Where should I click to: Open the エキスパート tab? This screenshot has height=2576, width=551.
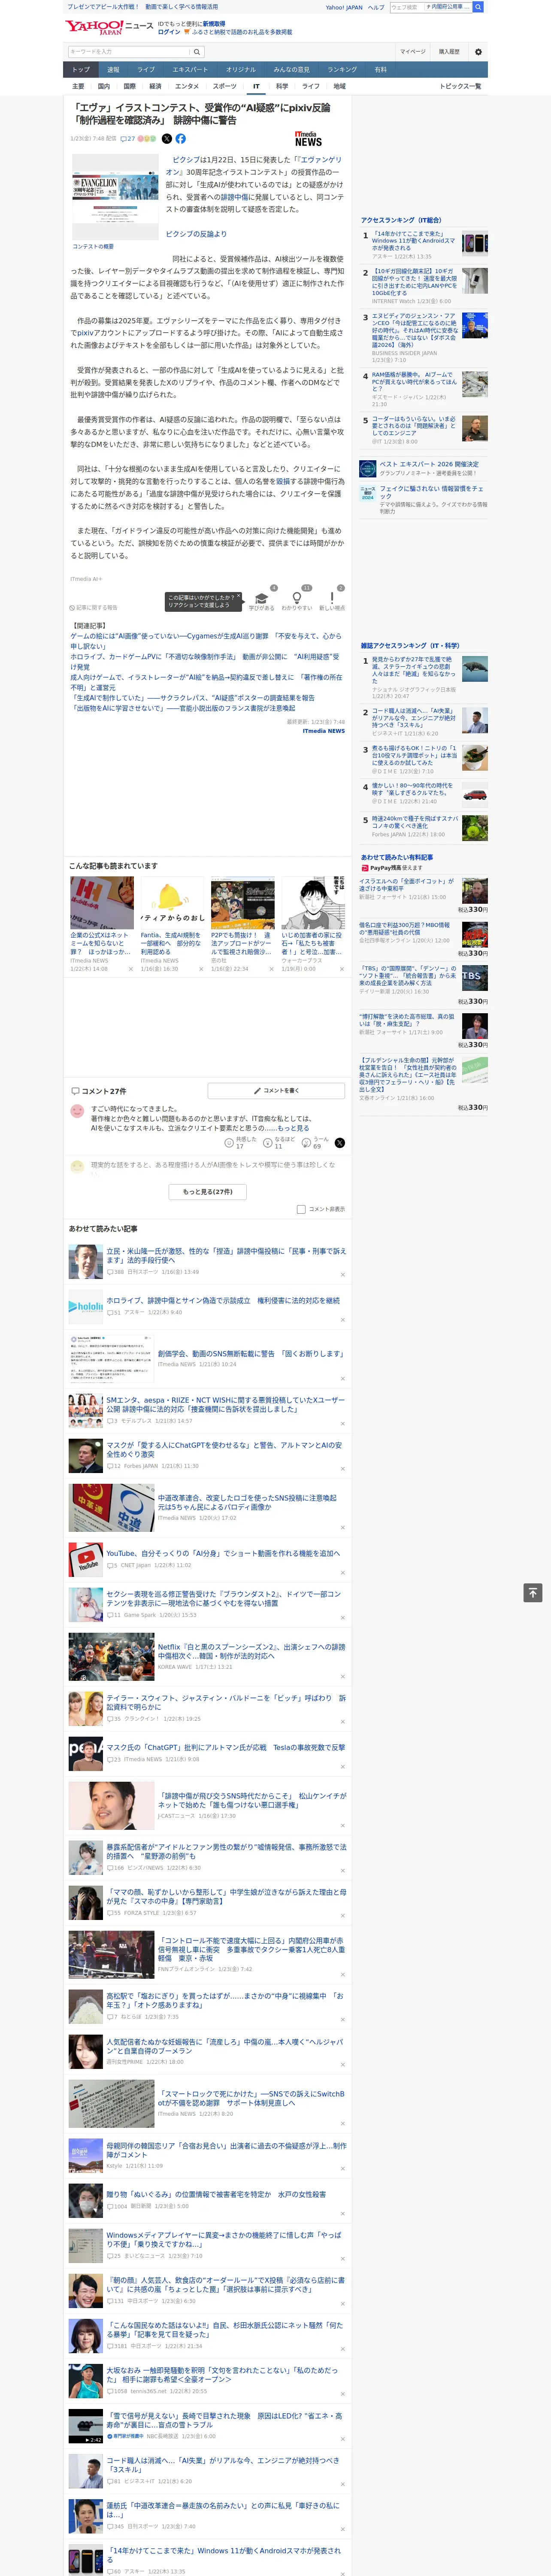coord(190,70)
